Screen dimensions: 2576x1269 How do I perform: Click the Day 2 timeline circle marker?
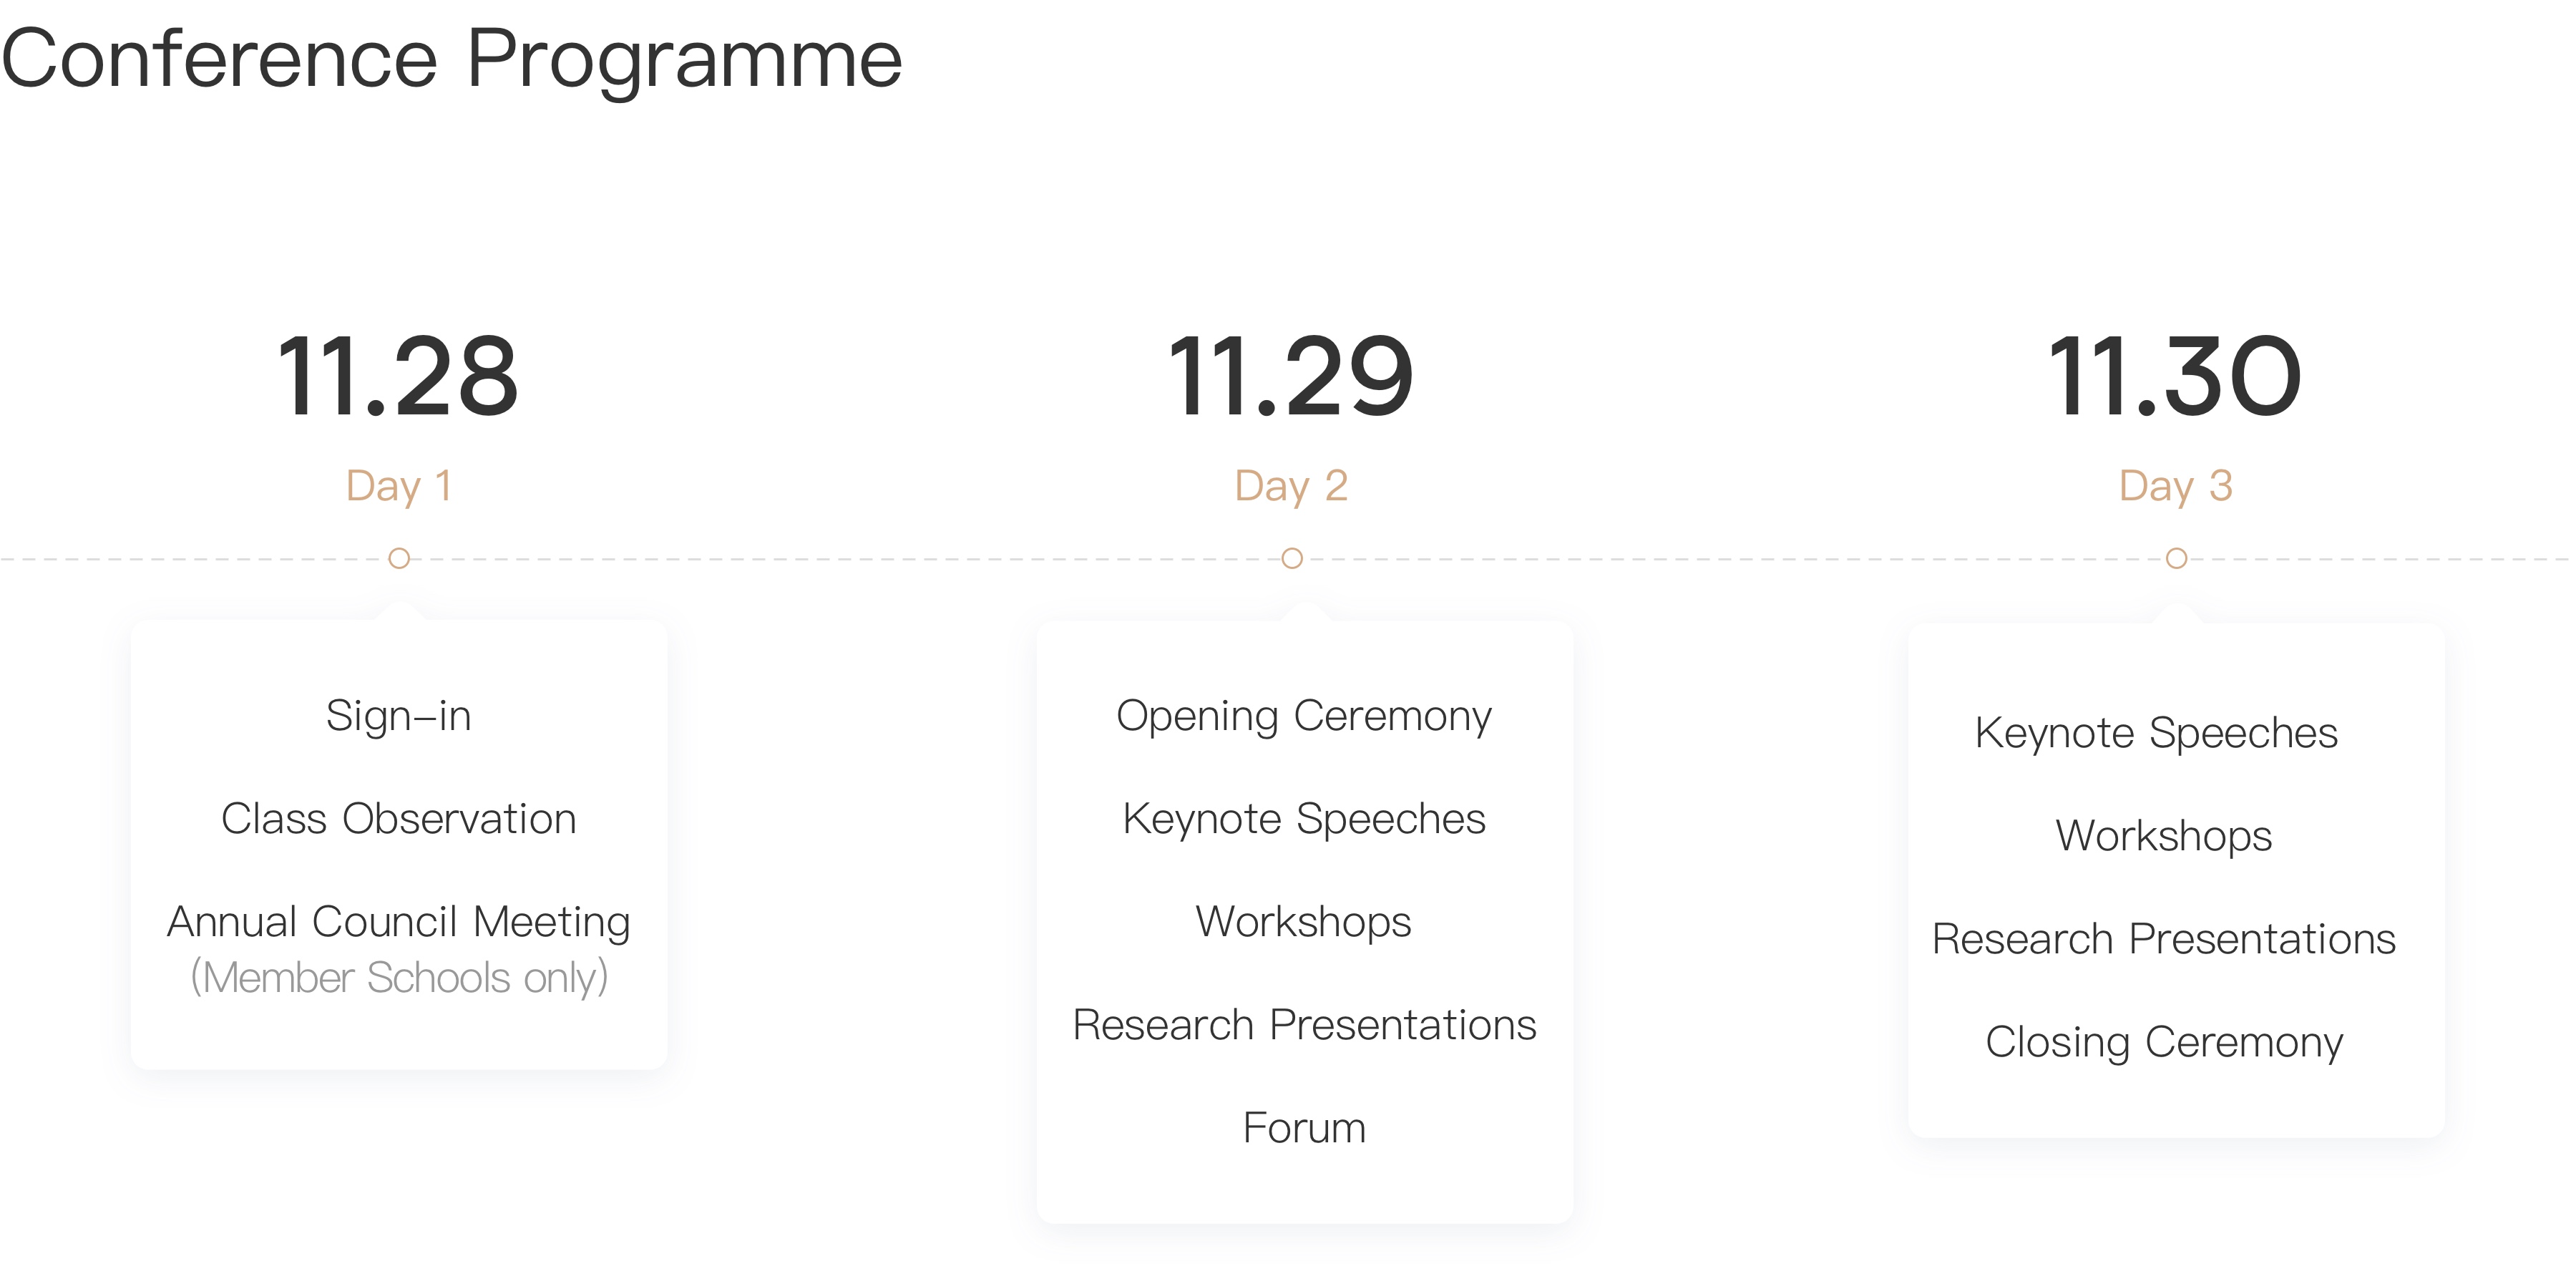click(x=1292, y=558)
